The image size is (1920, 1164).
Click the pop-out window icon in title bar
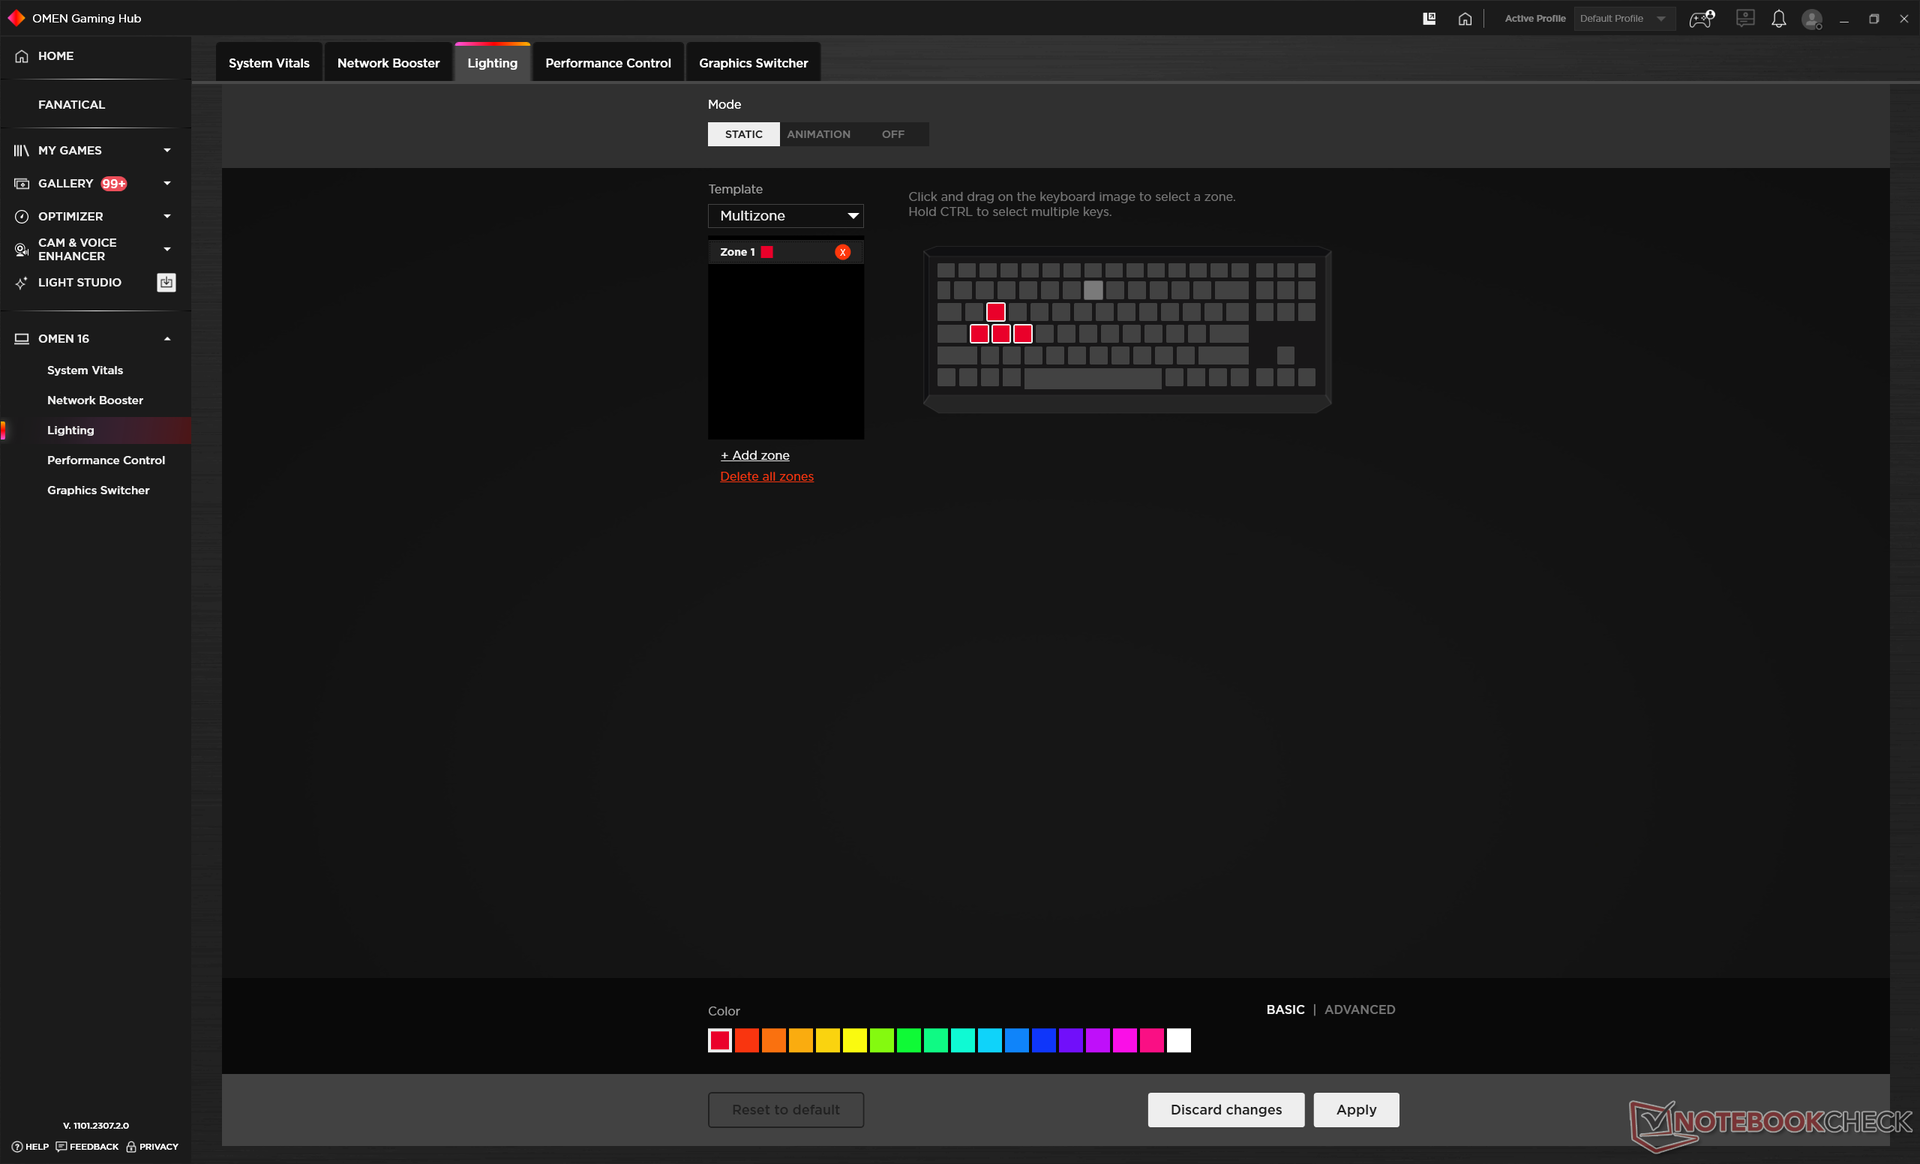1429,19
